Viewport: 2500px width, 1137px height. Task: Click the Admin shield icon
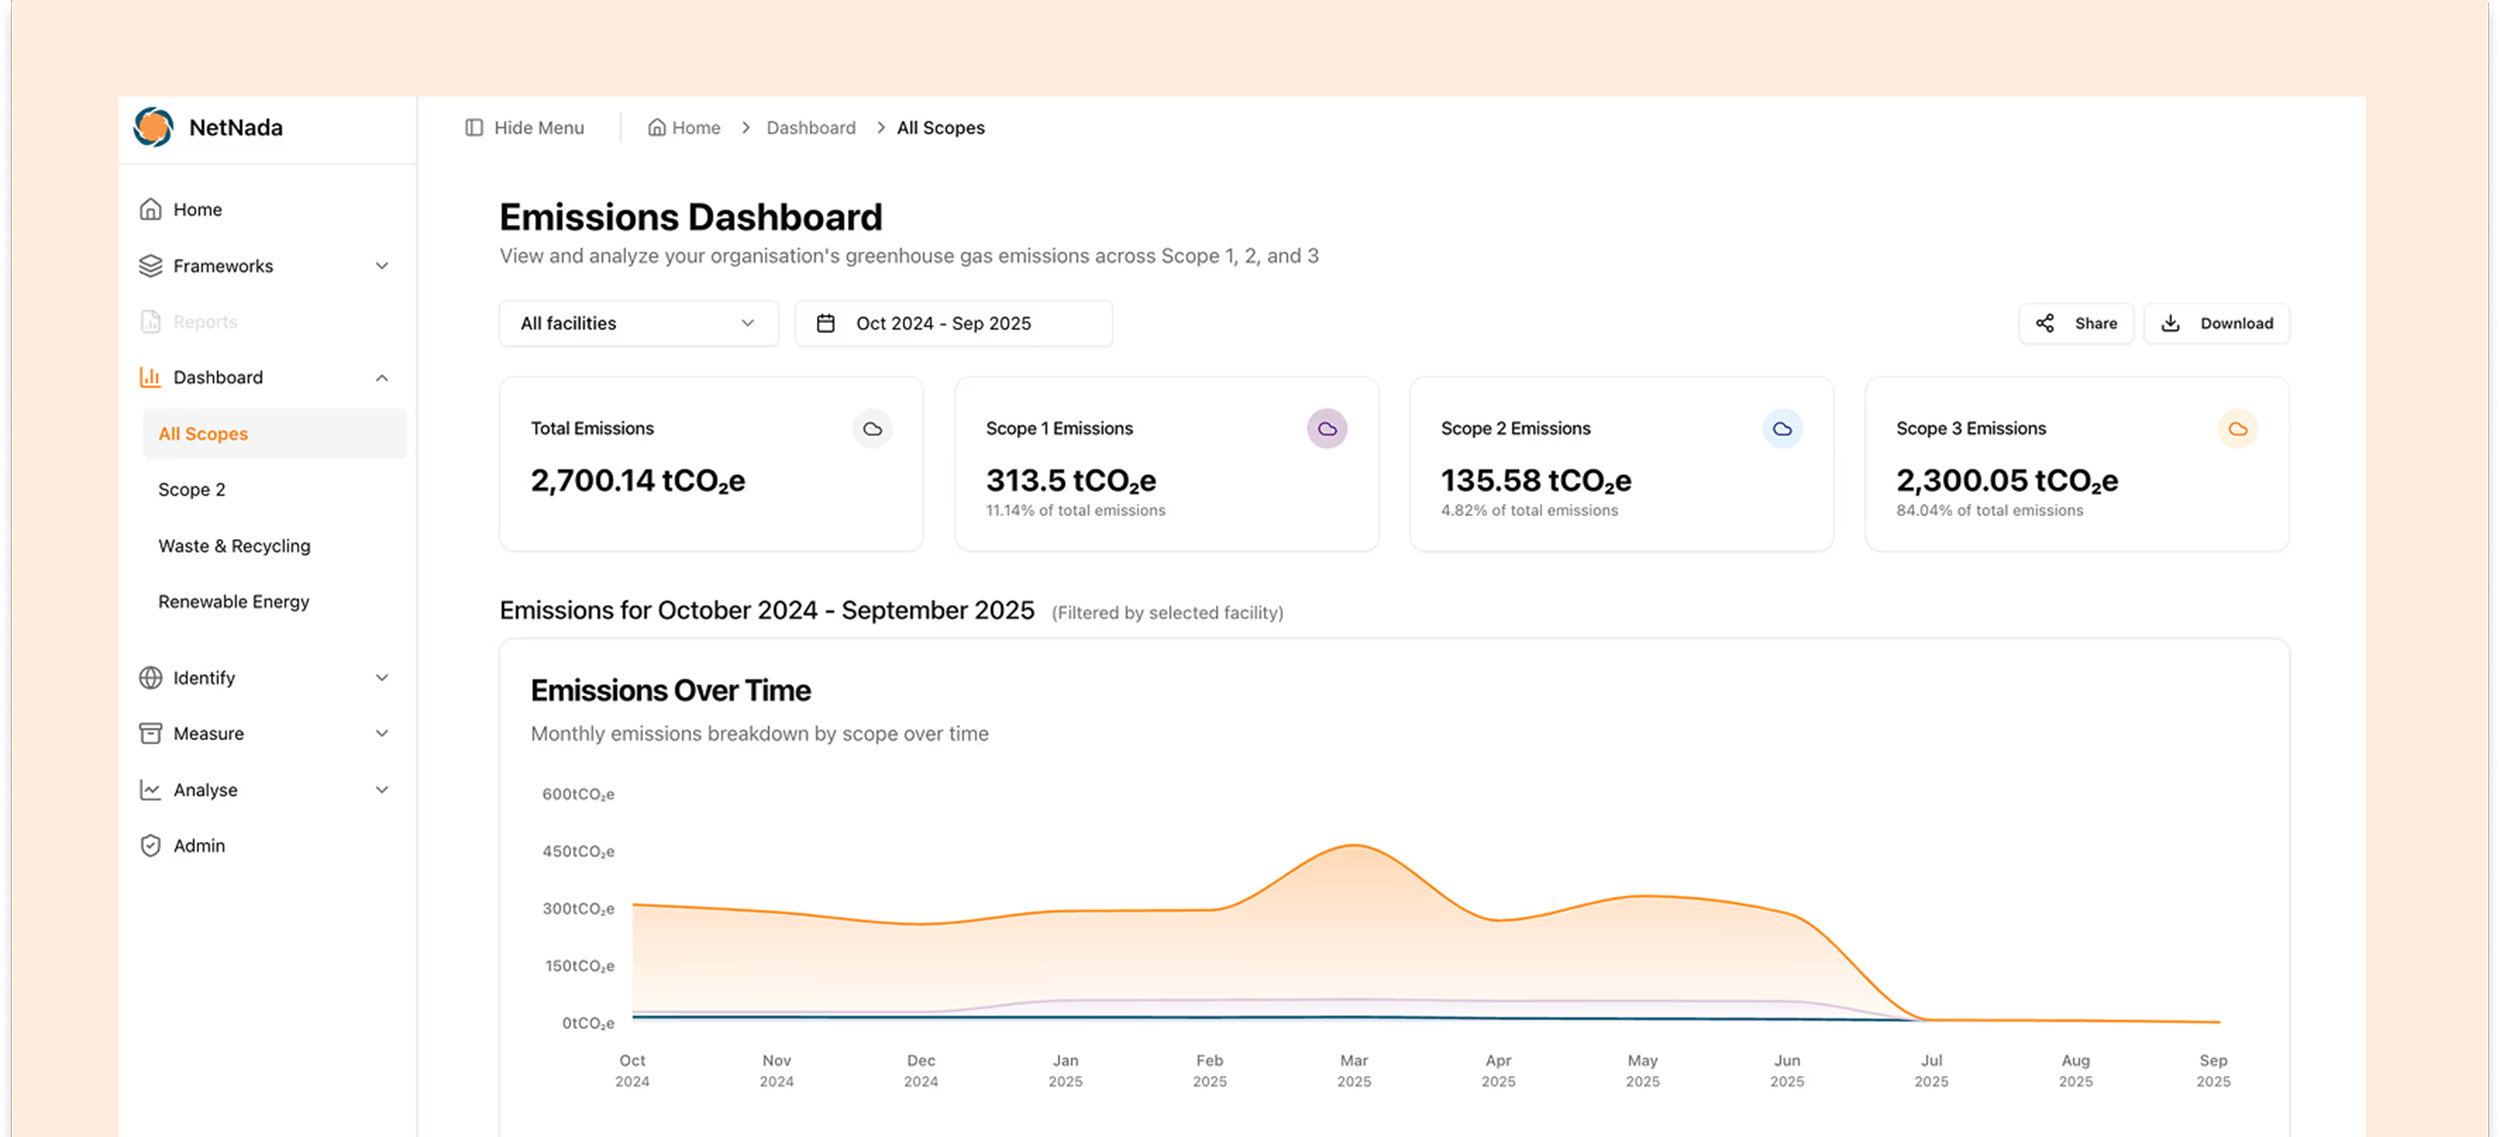click(x=150, y=846)
